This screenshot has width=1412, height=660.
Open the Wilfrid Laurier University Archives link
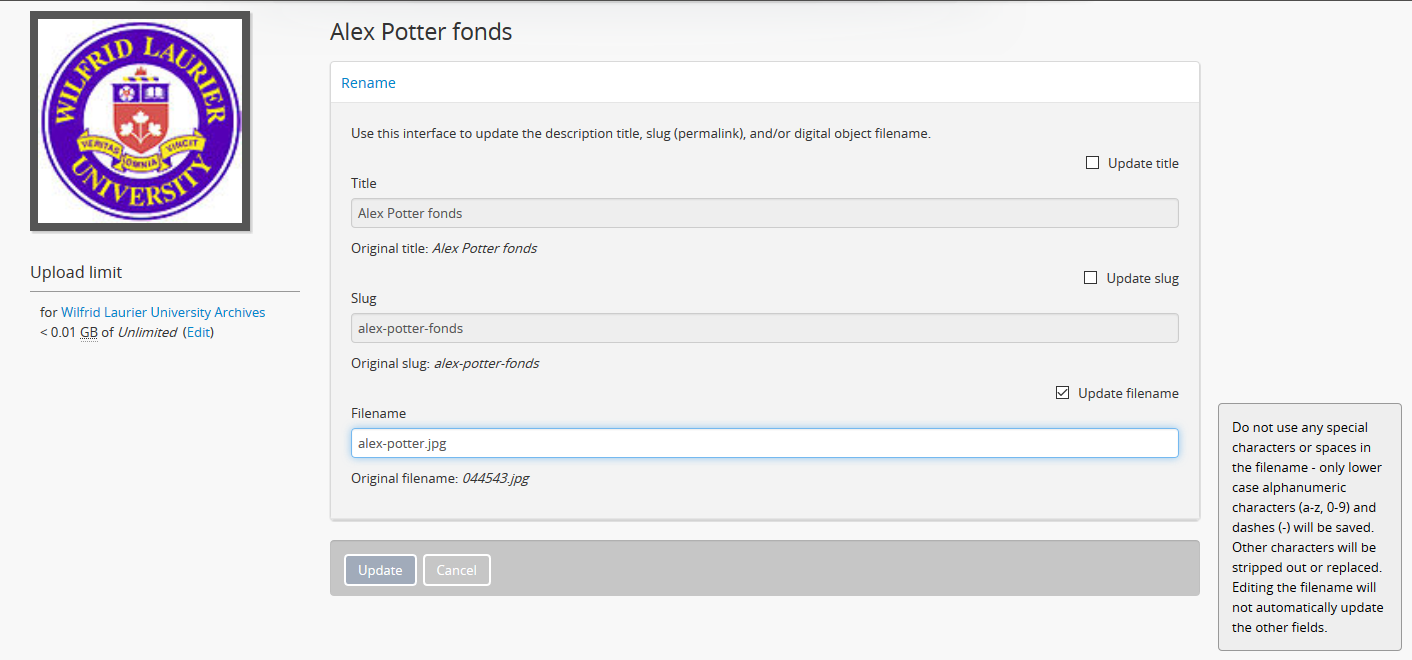pyautogui.click(x=163, y=312)
